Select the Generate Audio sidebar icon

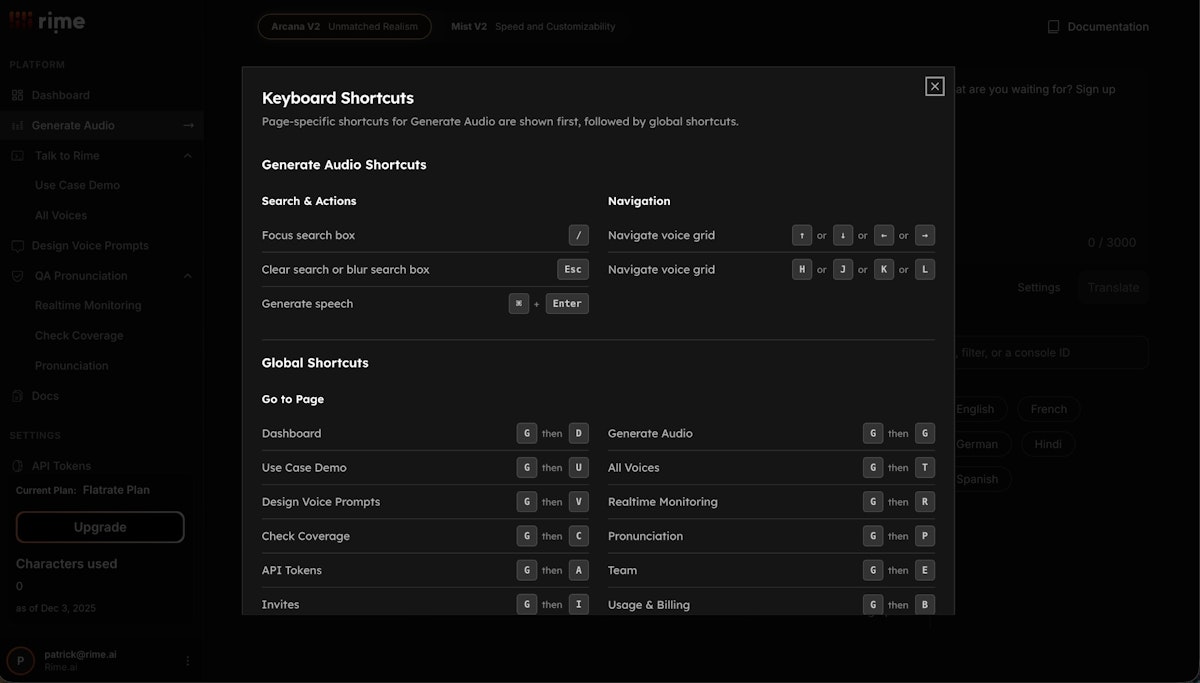click(16, 124)
